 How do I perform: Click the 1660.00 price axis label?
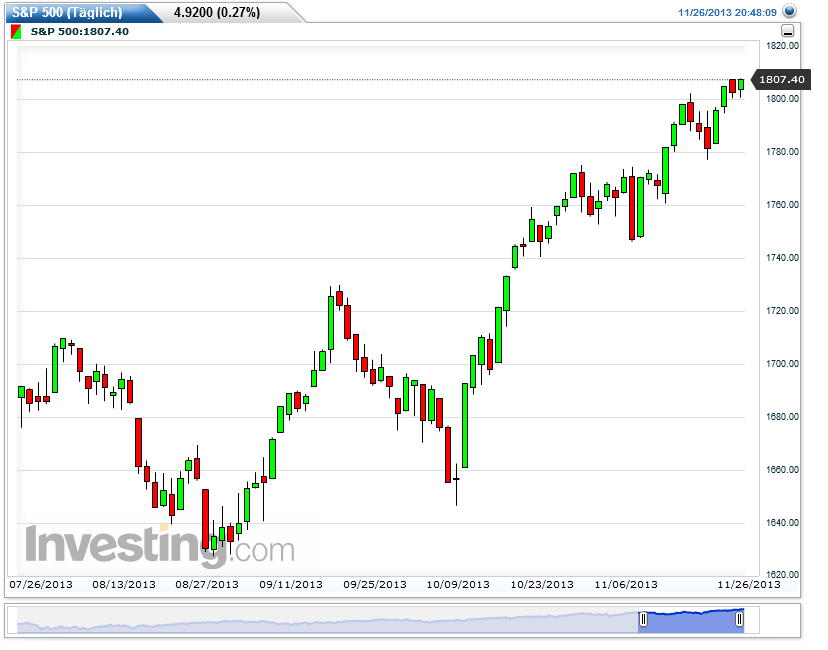tap(782, 469)
